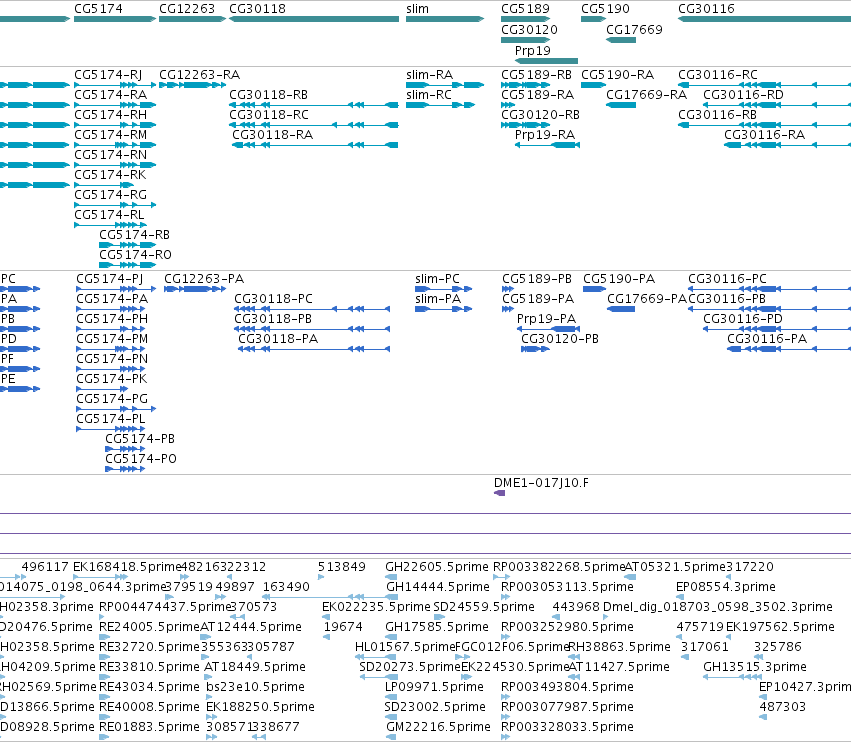The image size is (851, 742).
Task: Select transcript CG5174-RA
Action: [x=111, y=94]
